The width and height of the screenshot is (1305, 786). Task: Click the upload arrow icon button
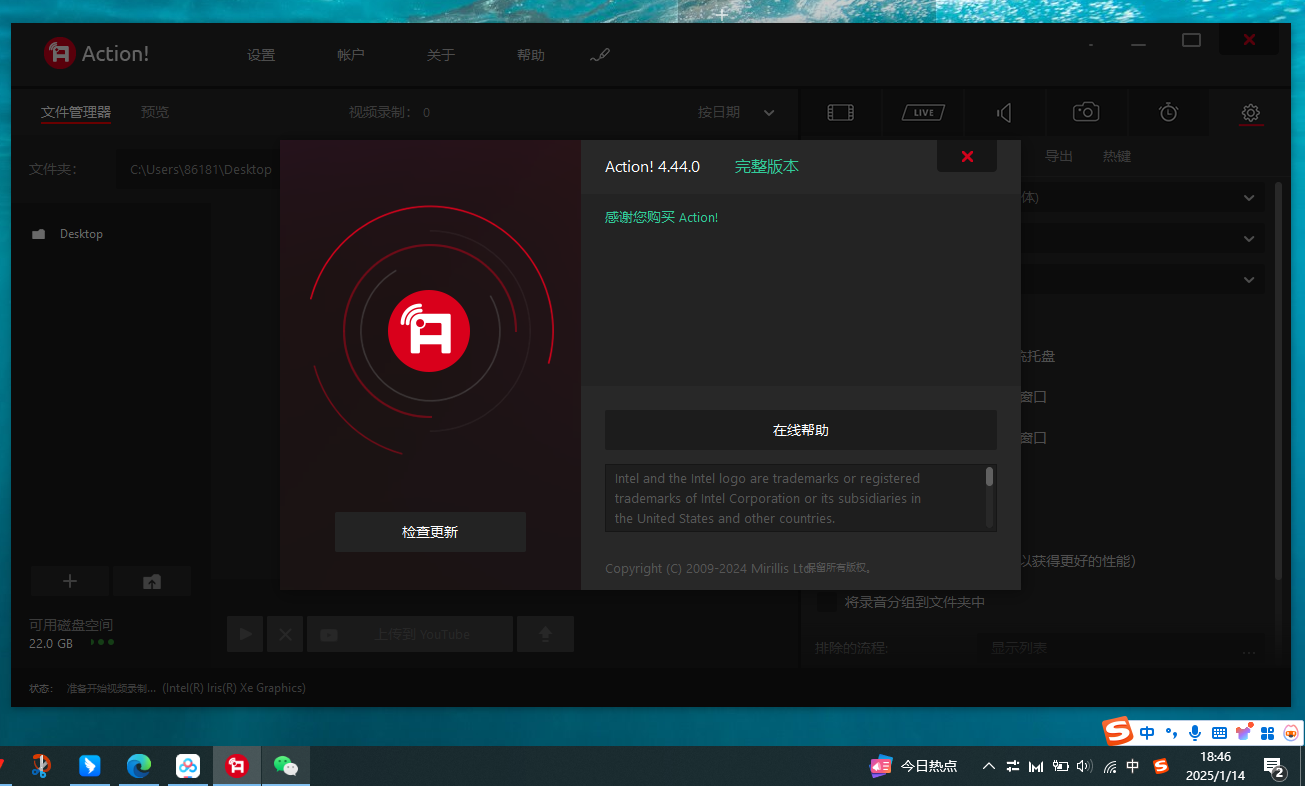[x=545, y=634]
